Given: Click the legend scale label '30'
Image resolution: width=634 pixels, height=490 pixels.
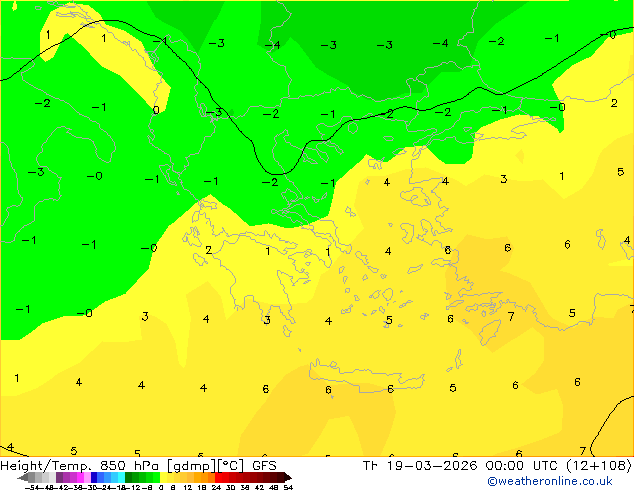Looking at the screenshot, I should 230,488.
